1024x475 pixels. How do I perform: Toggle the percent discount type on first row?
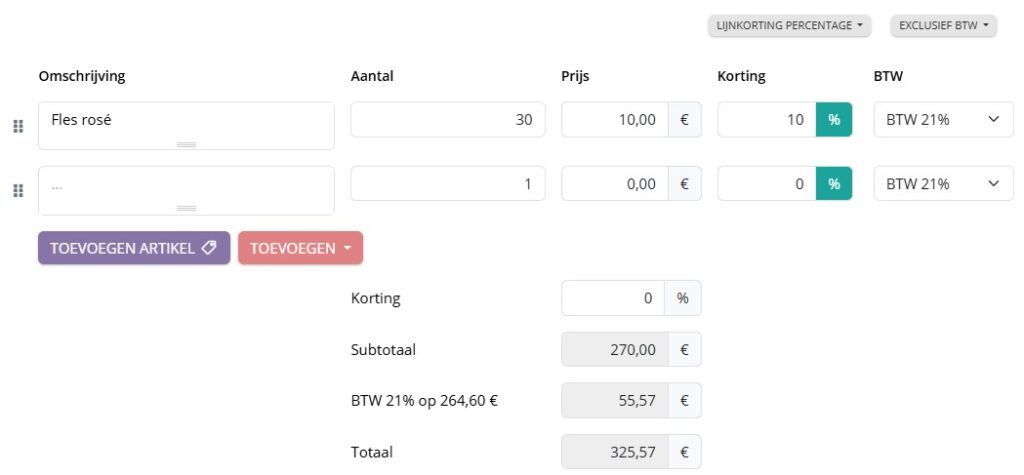[x=834, y=120]
